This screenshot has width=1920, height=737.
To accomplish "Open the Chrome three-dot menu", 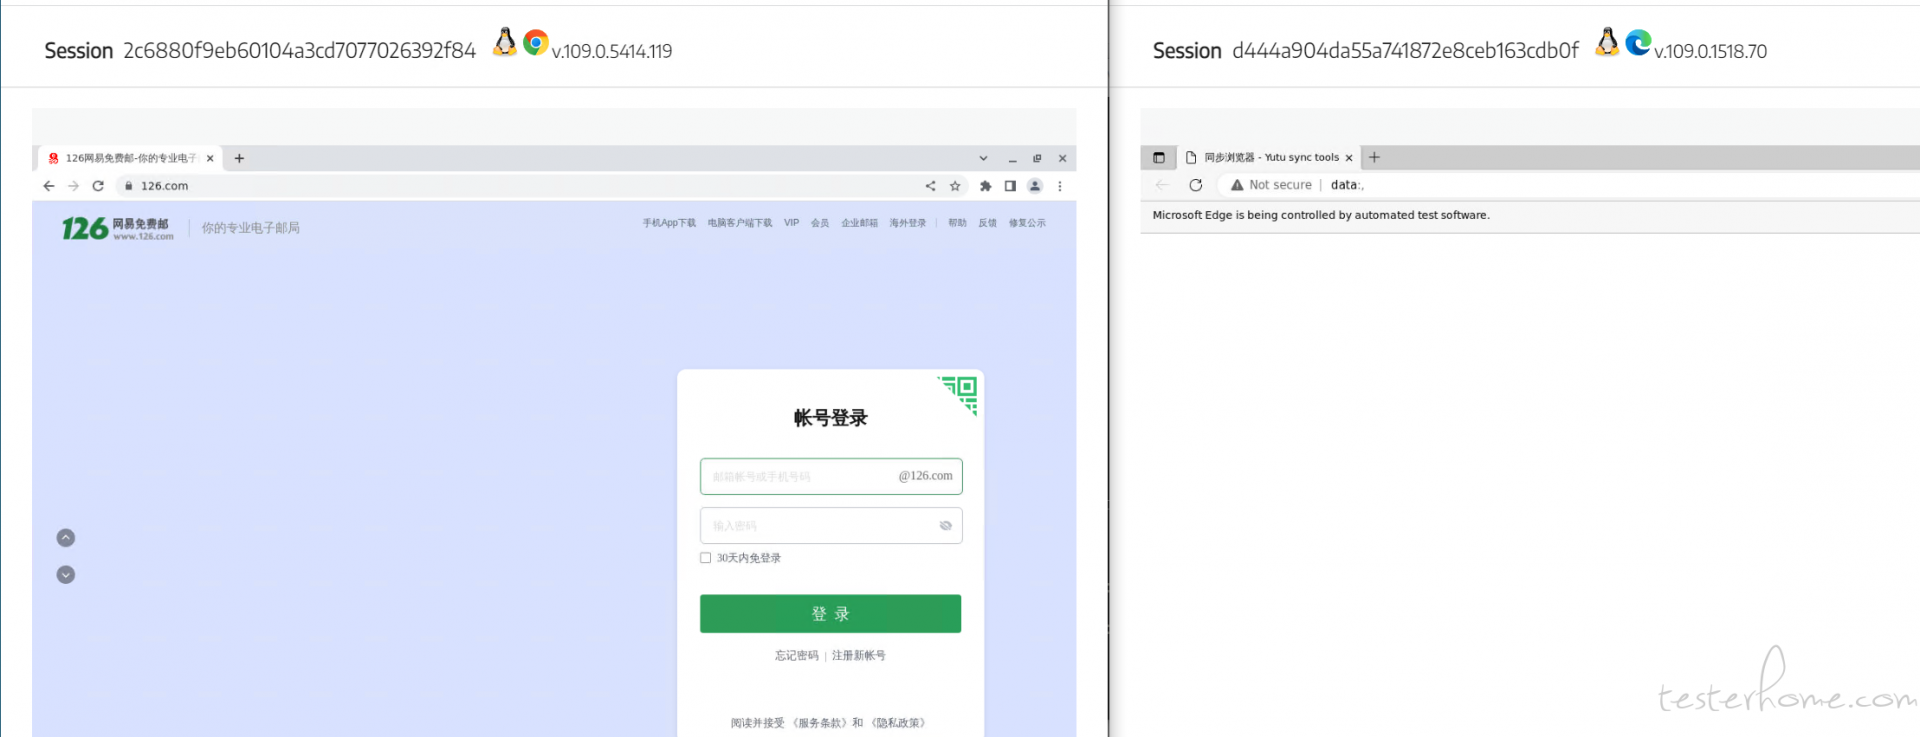I will (x=1060, y=186).
